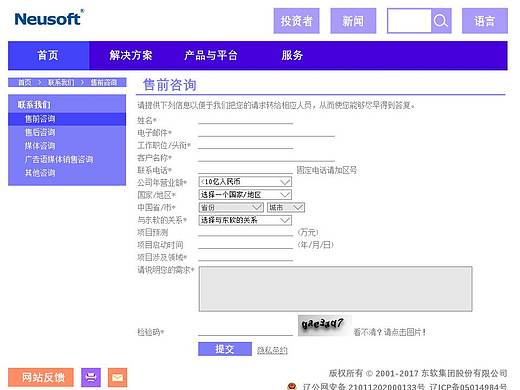Click the 版权所有 copyright text

(x=418, y=373)
